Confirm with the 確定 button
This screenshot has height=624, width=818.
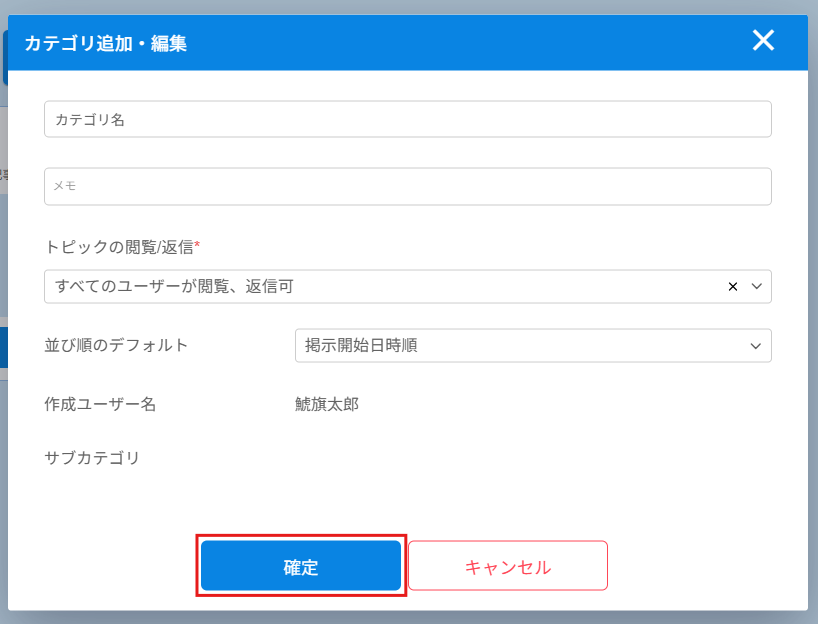click(301, 566)
